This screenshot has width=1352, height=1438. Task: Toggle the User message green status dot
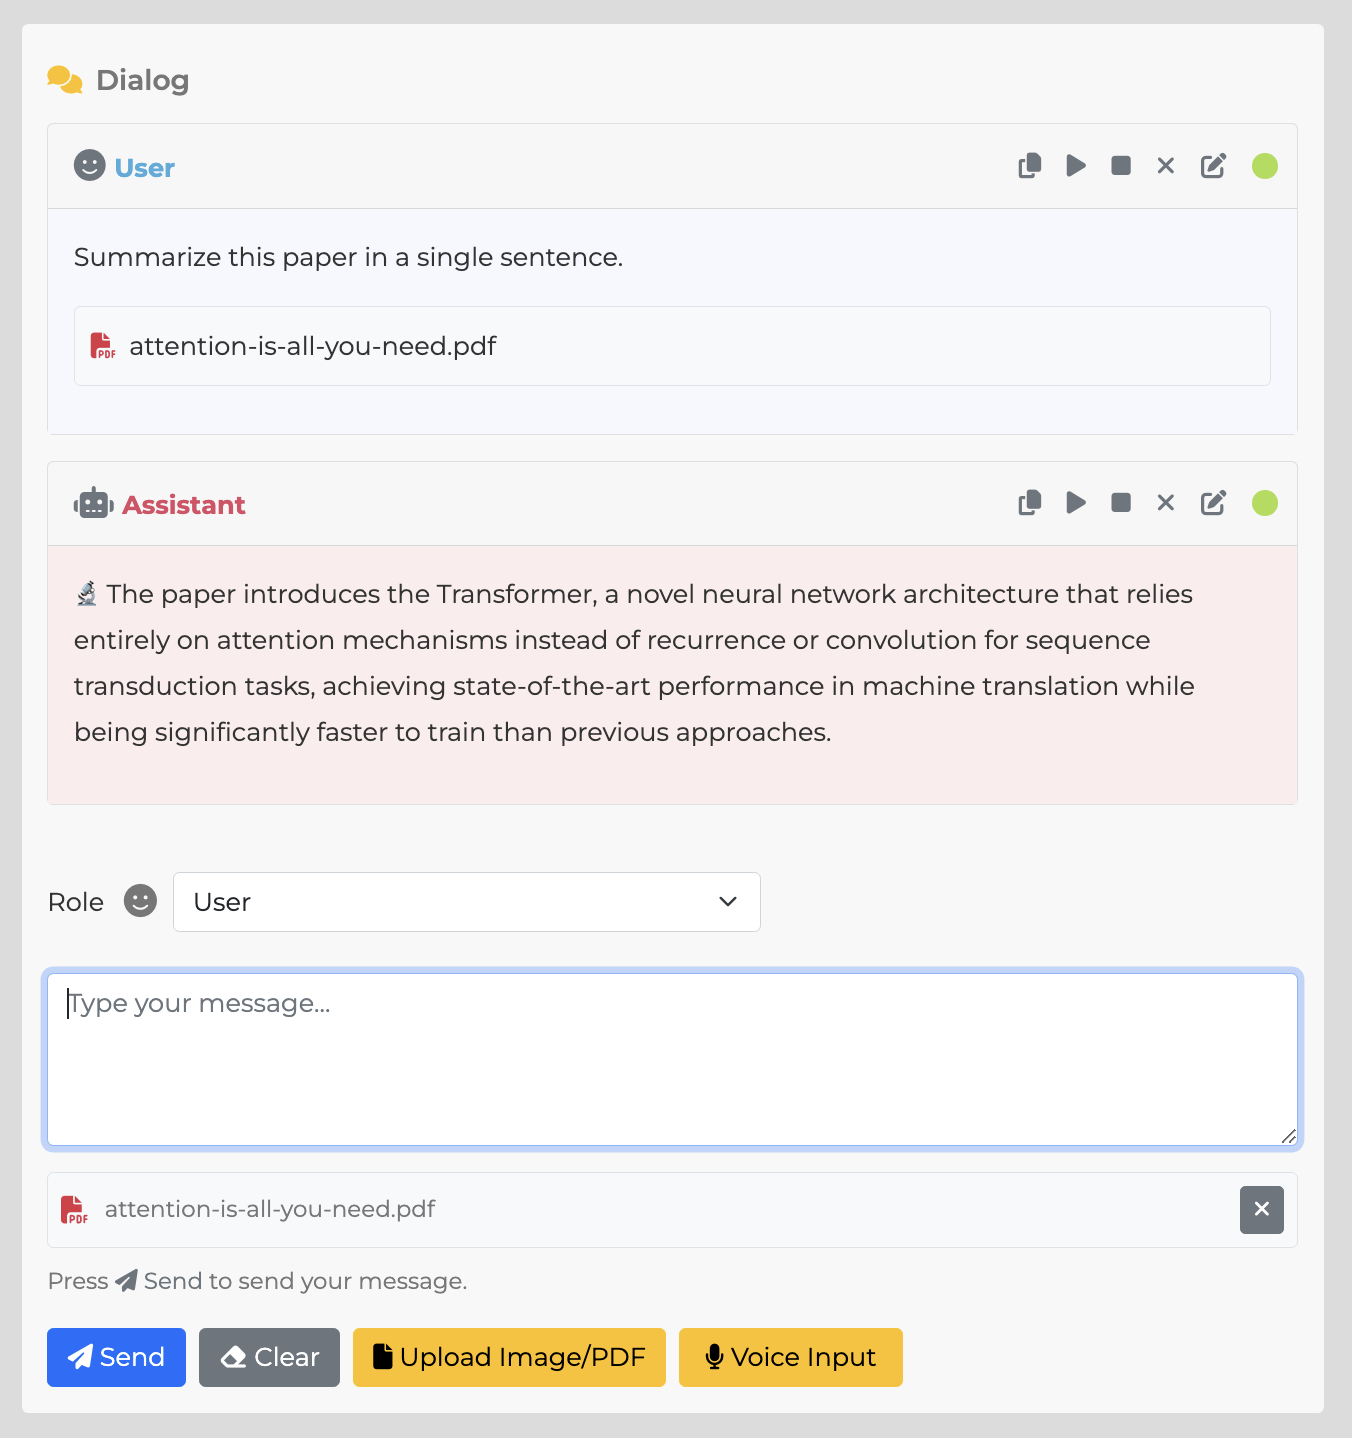tap(1265, 166)
